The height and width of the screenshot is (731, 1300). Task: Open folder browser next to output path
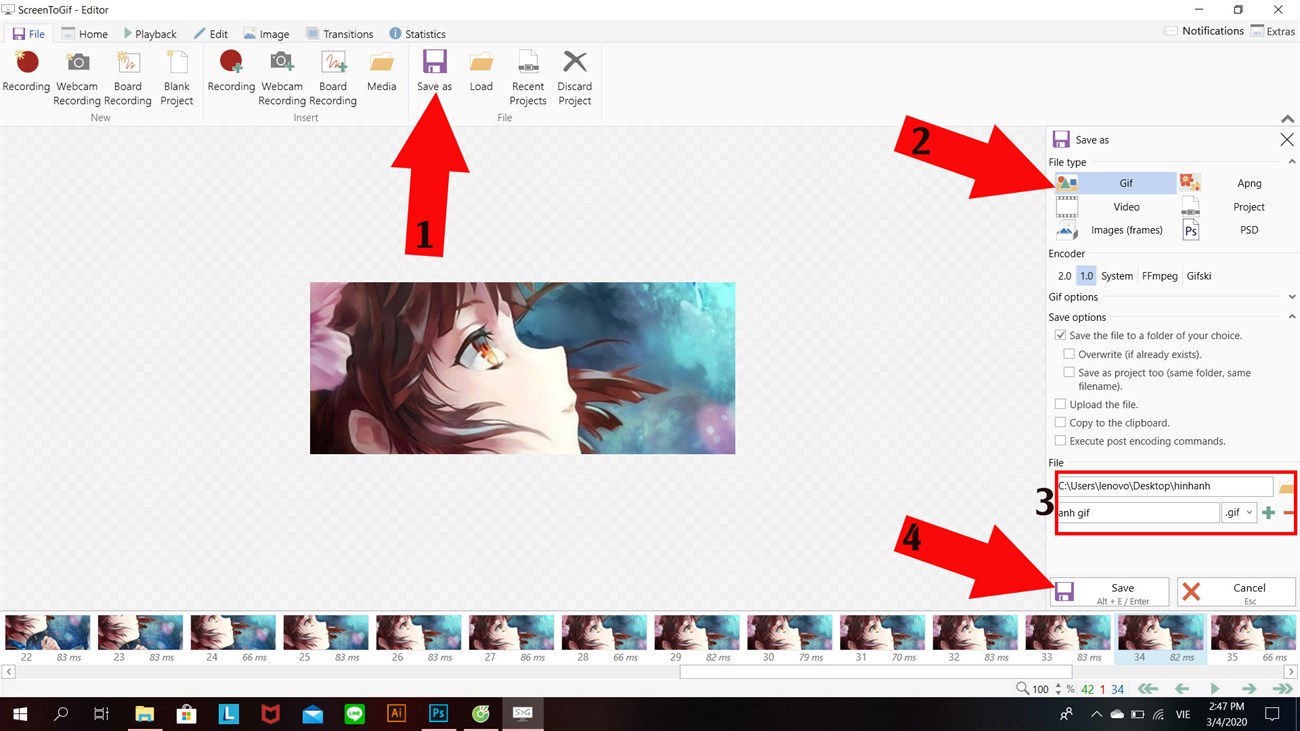pyautogui.click(x=1286, y=487)
